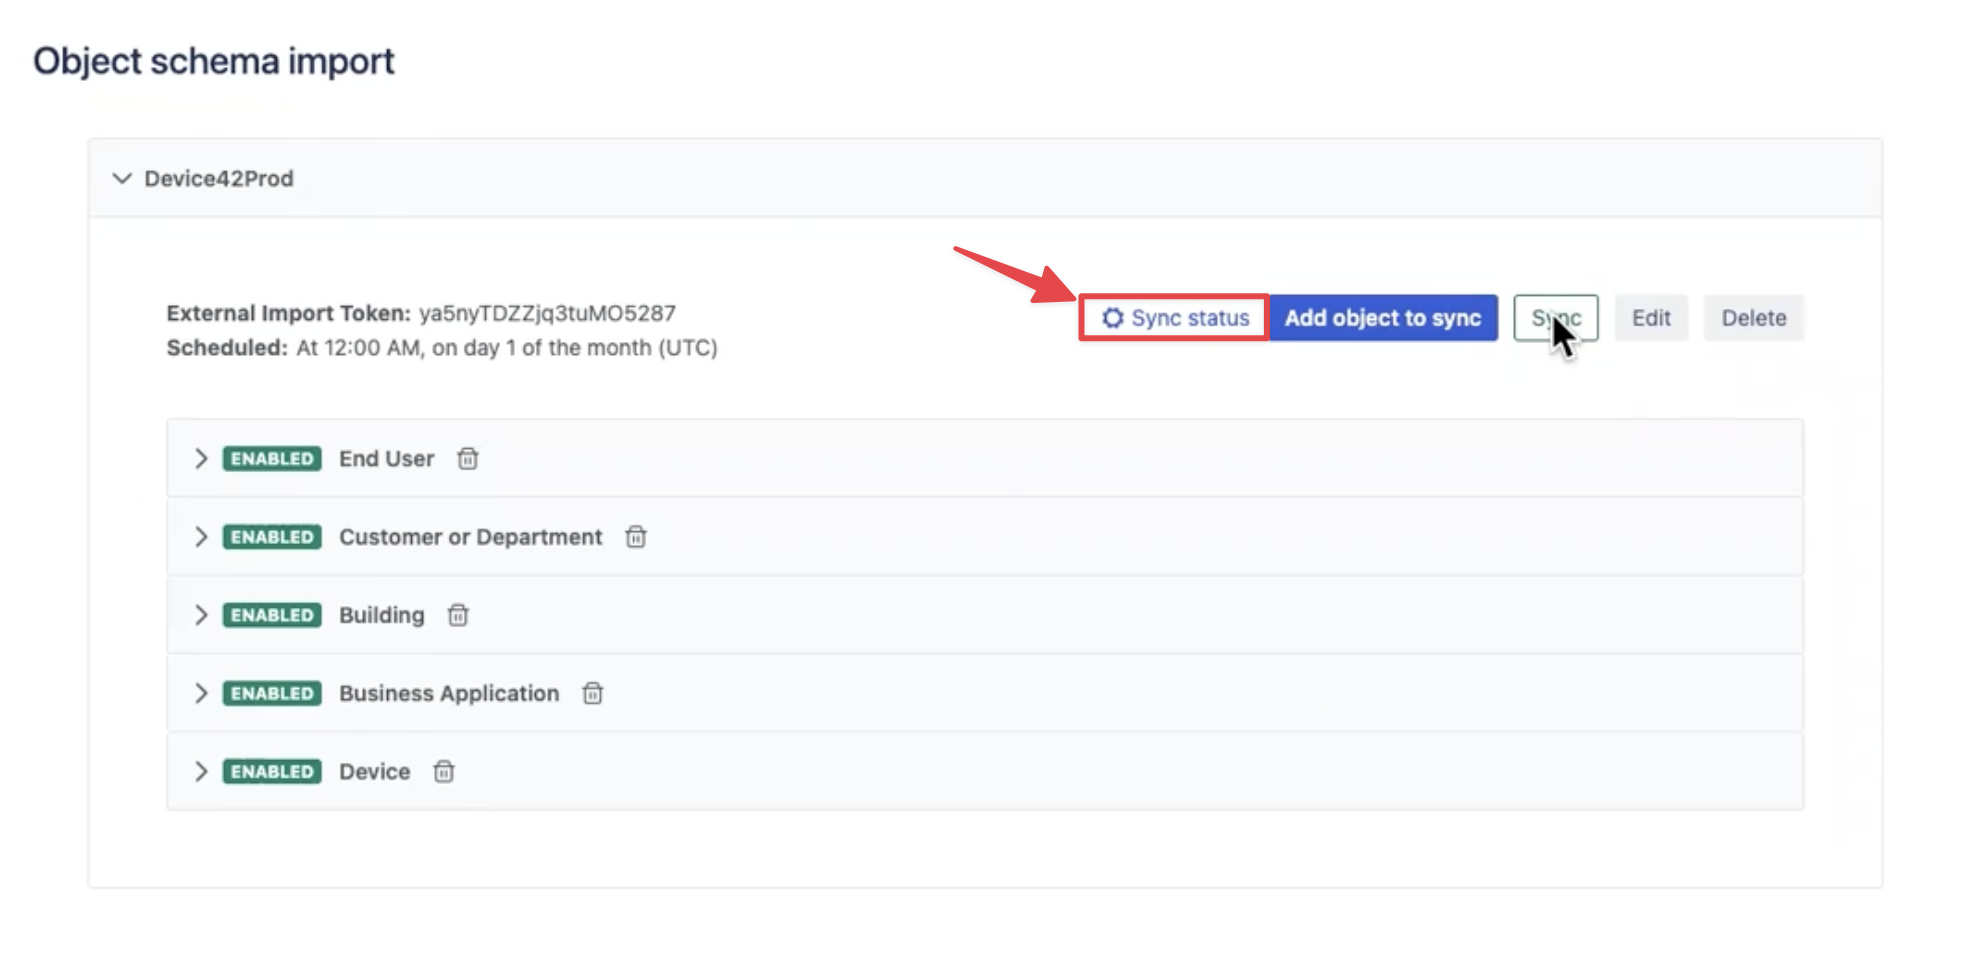Image resolution: width=1984 pixels, height=954 pixels.
Task: Click trash icon next to Customer or Department
Action: click(x=635, y=537)
